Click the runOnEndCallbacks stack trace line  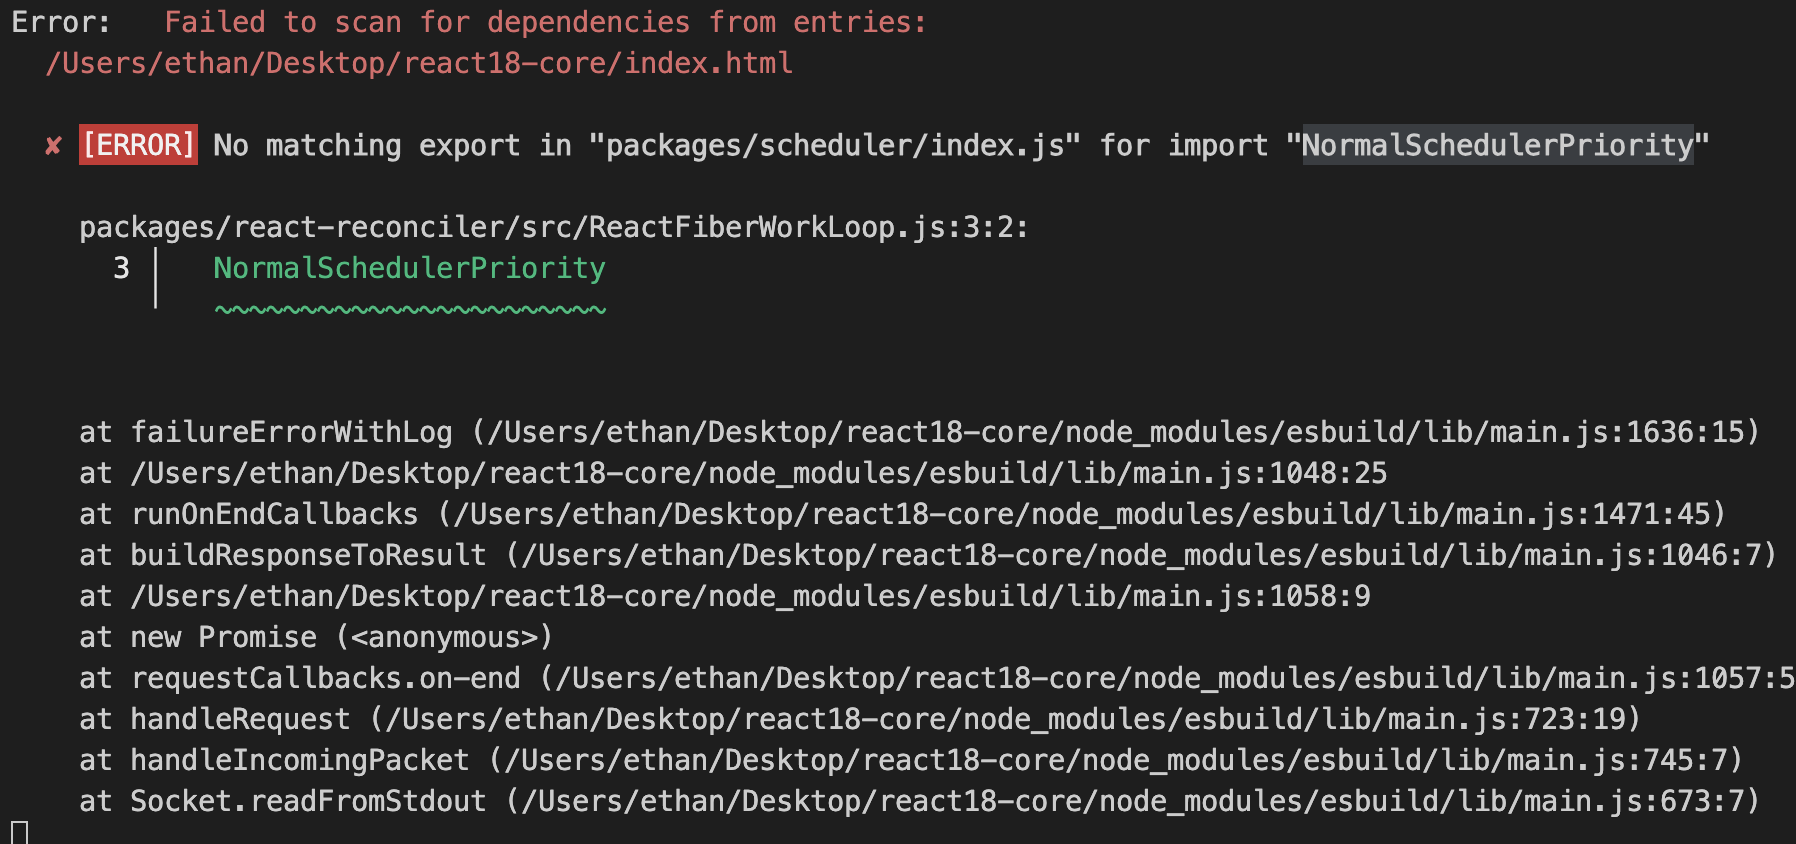[x=902, y=514]
